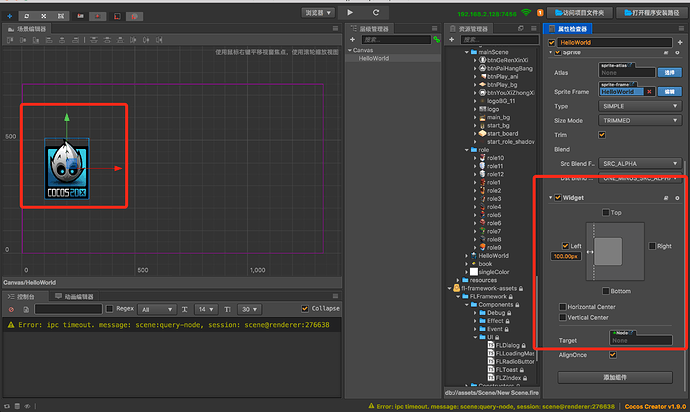Enable the Widget Top alignment
690x412 pixels.
(606, 213)
